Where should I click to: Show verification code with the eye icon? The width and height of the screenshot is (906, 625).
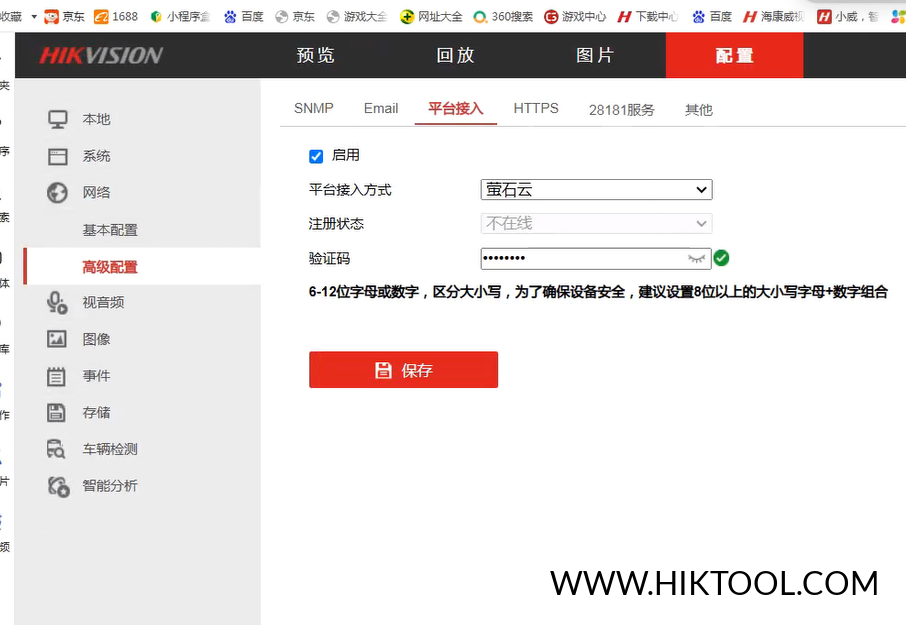point(697,258)
